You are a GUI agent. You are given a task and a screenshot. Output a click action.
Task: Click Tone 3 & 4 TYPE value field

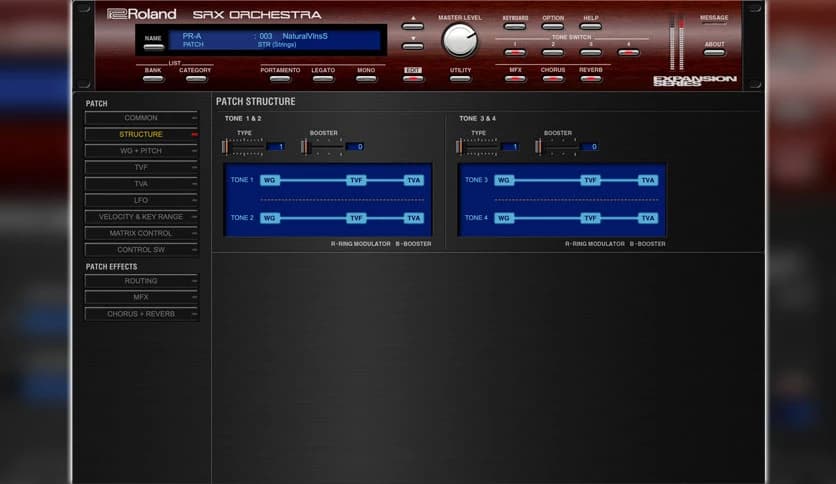pos(510,147)
